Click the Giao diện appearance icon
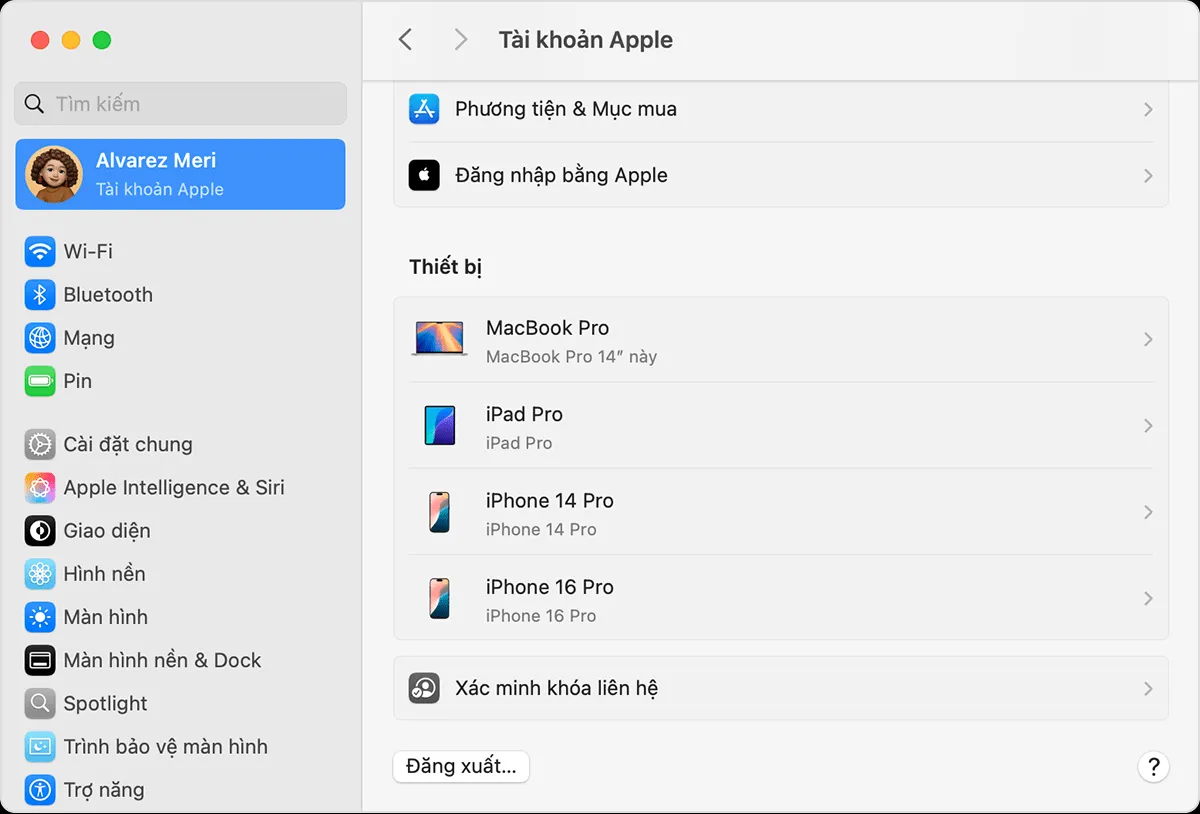The width and height of the screenshot is (1200, 814). [x=40, y=531]
